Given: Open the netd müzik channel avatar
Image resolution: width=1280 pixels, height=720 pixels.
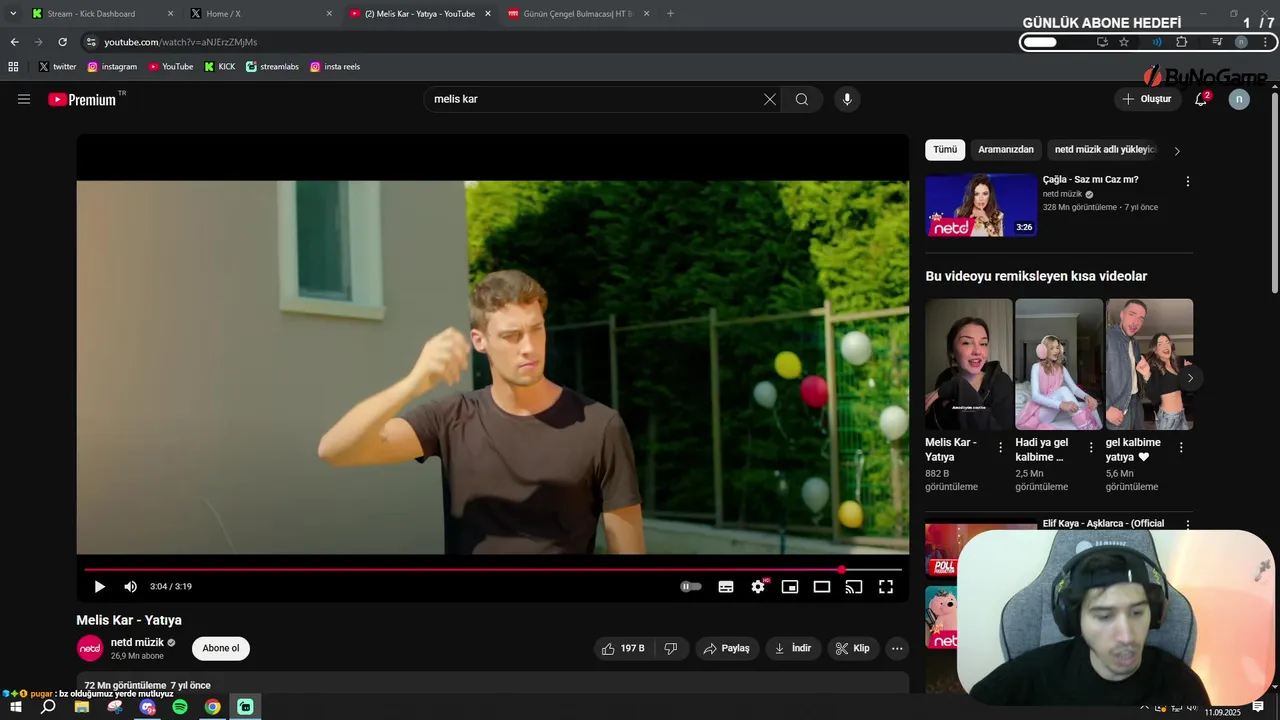Looking at the screenshot, I should tap(90, 648).
